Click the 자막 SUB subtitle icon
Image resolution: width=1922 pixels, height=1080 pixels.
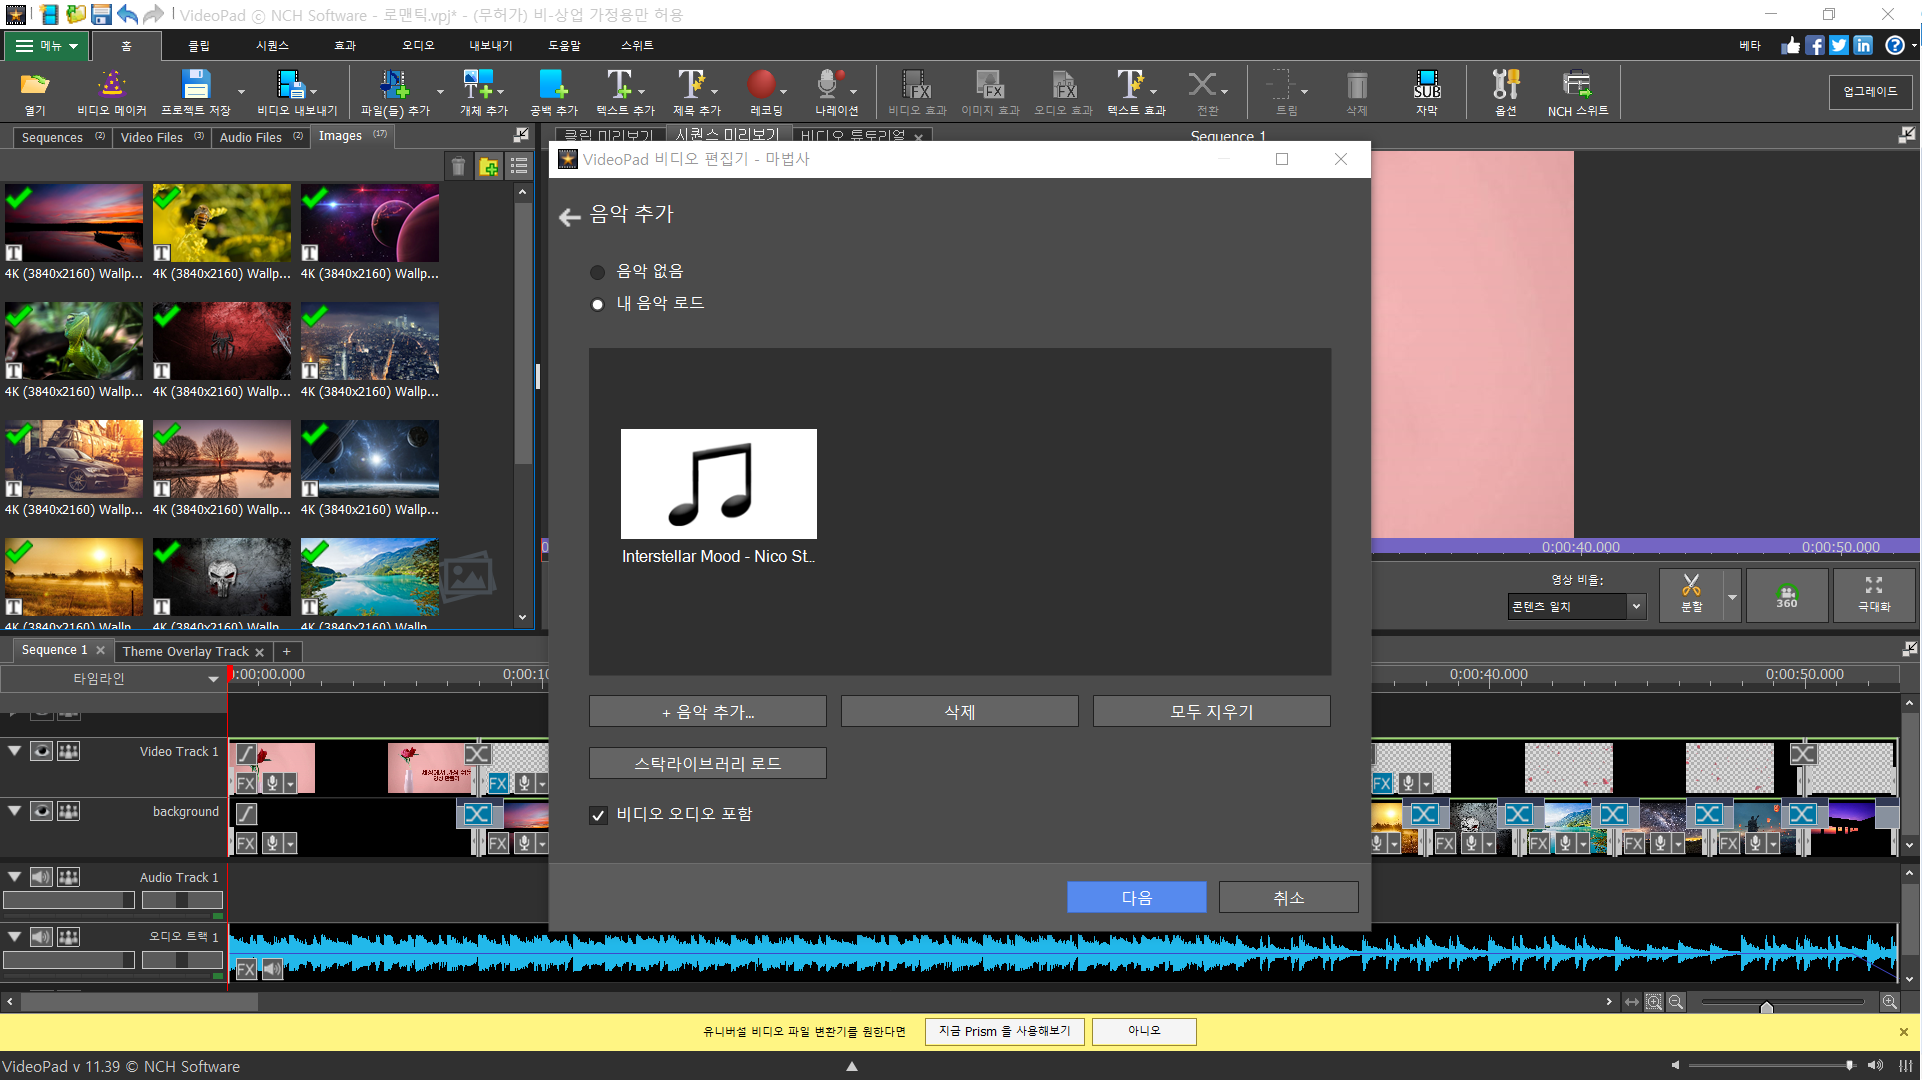click(x=1427, y=85)
